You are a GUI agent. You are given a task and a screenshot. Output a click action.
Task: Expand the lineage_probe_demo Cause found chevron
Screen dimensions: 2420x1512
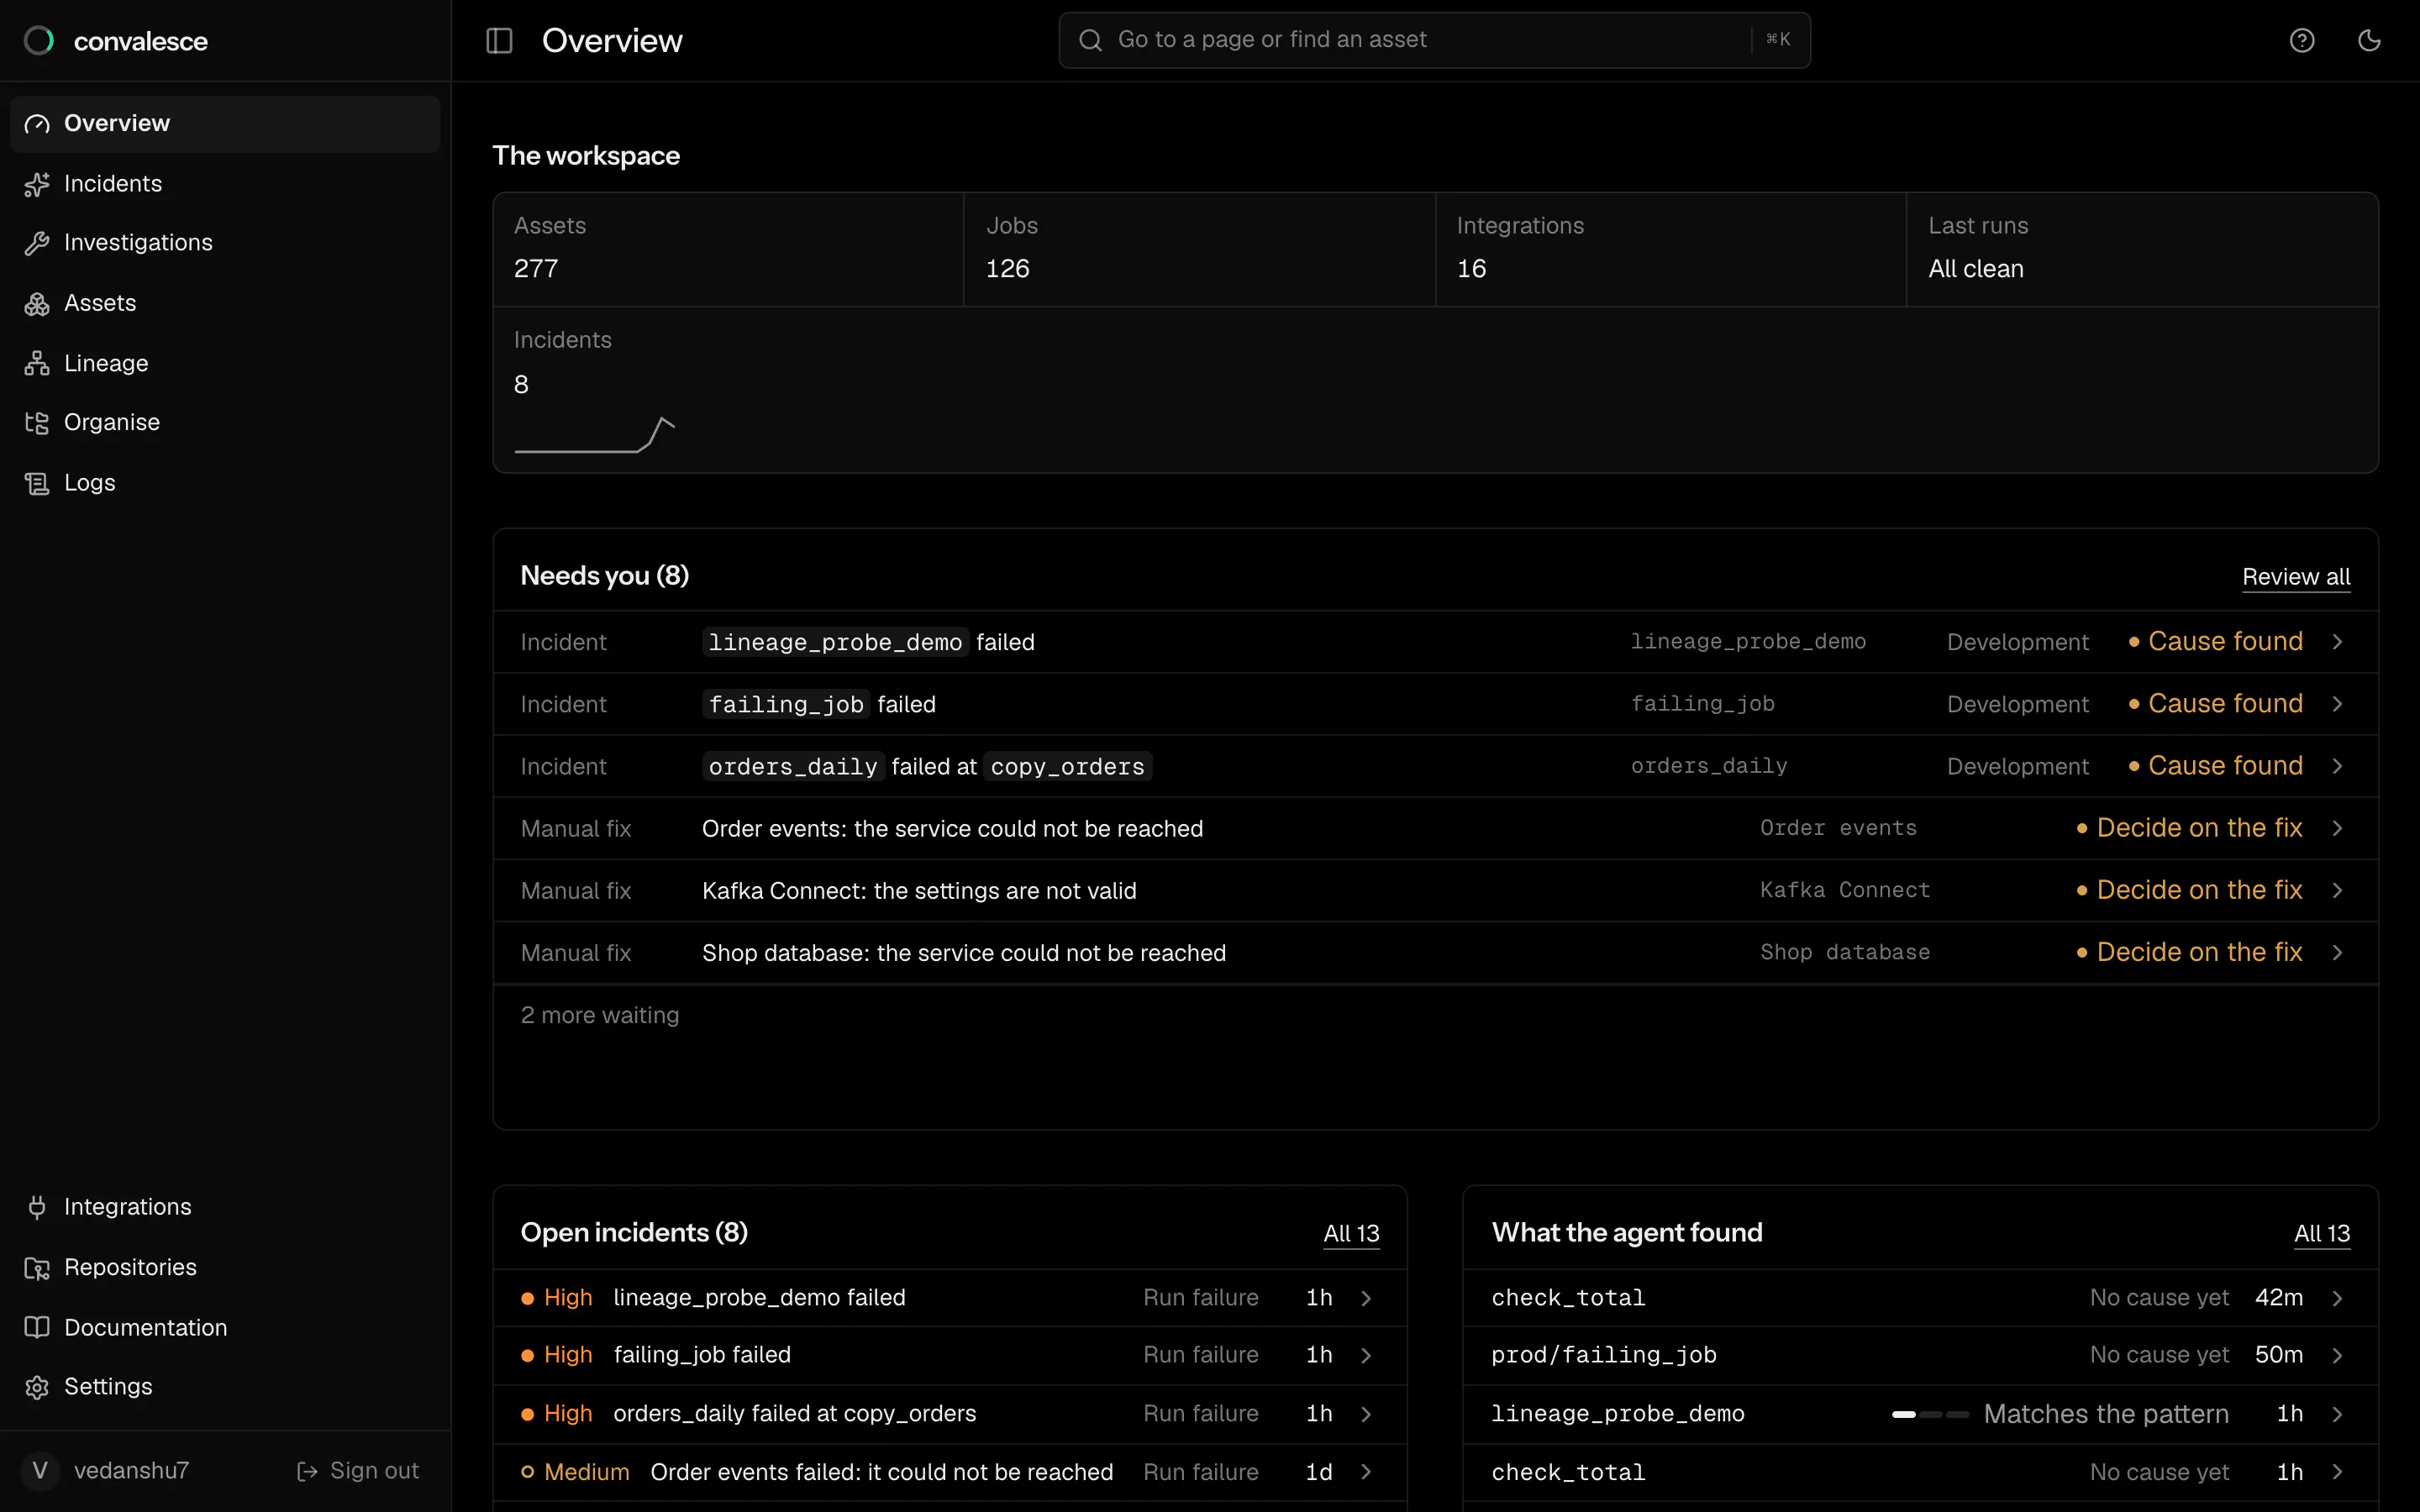click(2337, 642)
